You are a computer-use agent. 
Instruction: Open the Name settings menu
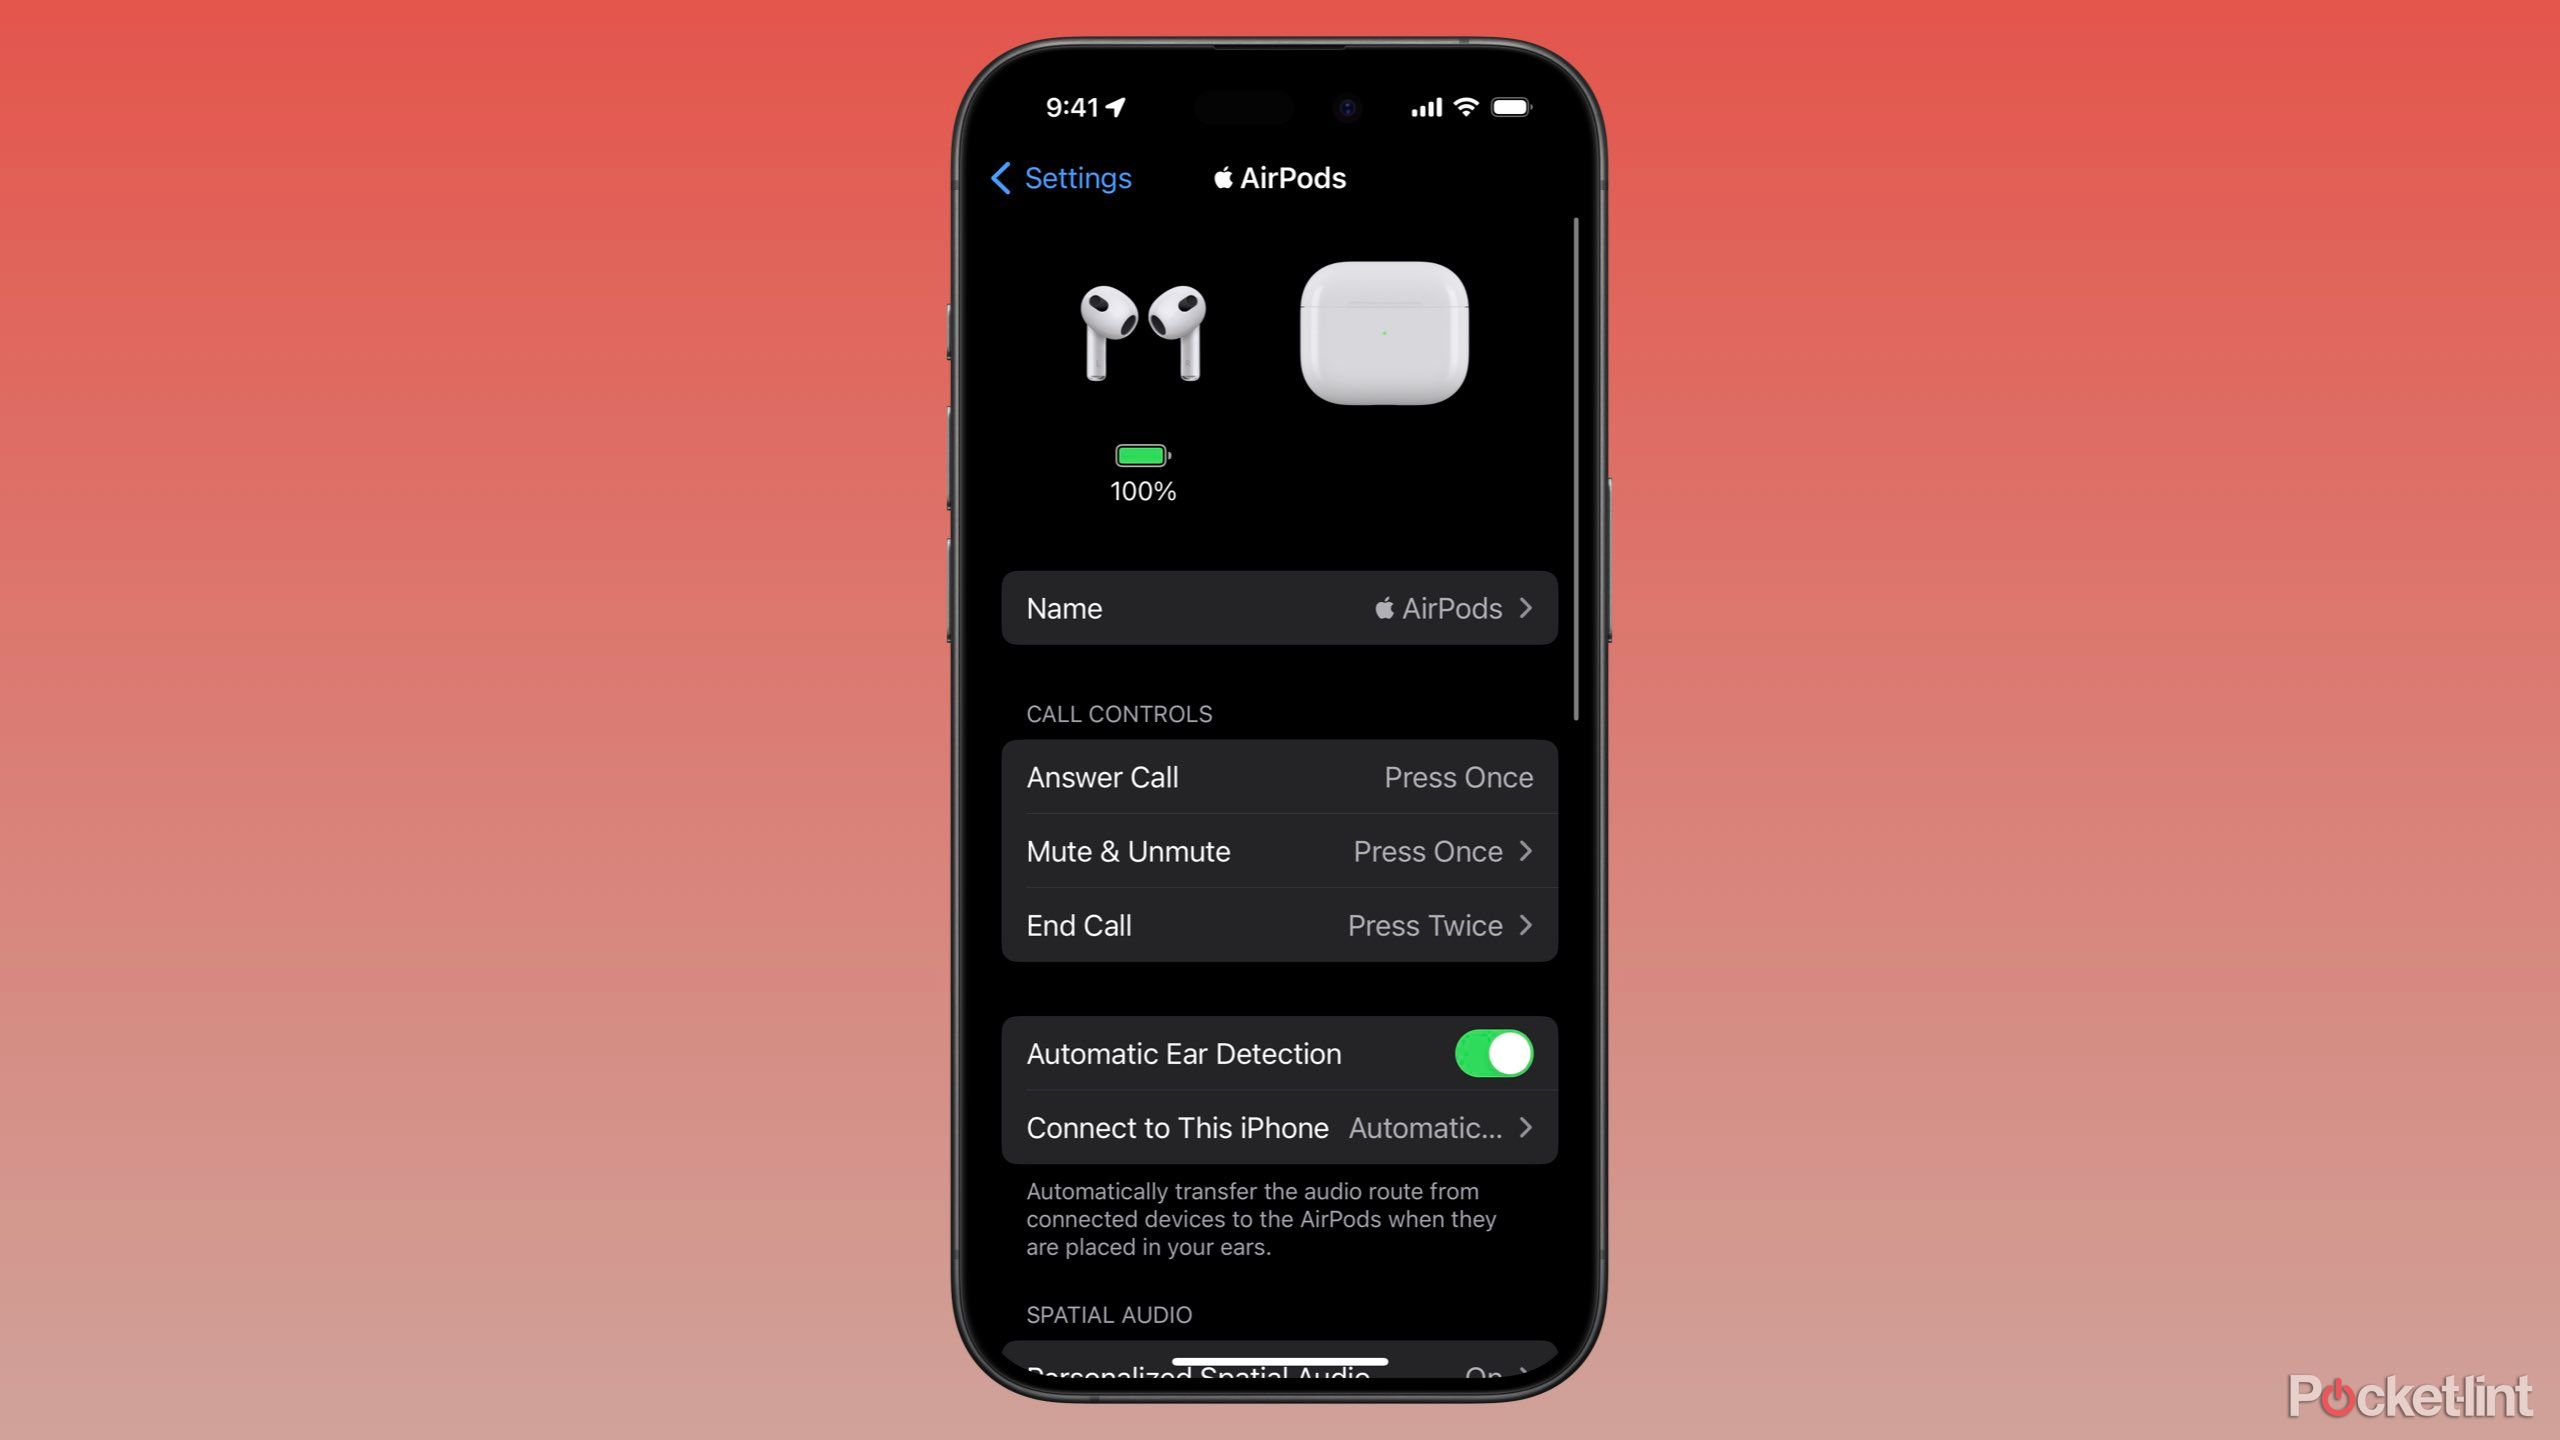[x=1278, y=608]
